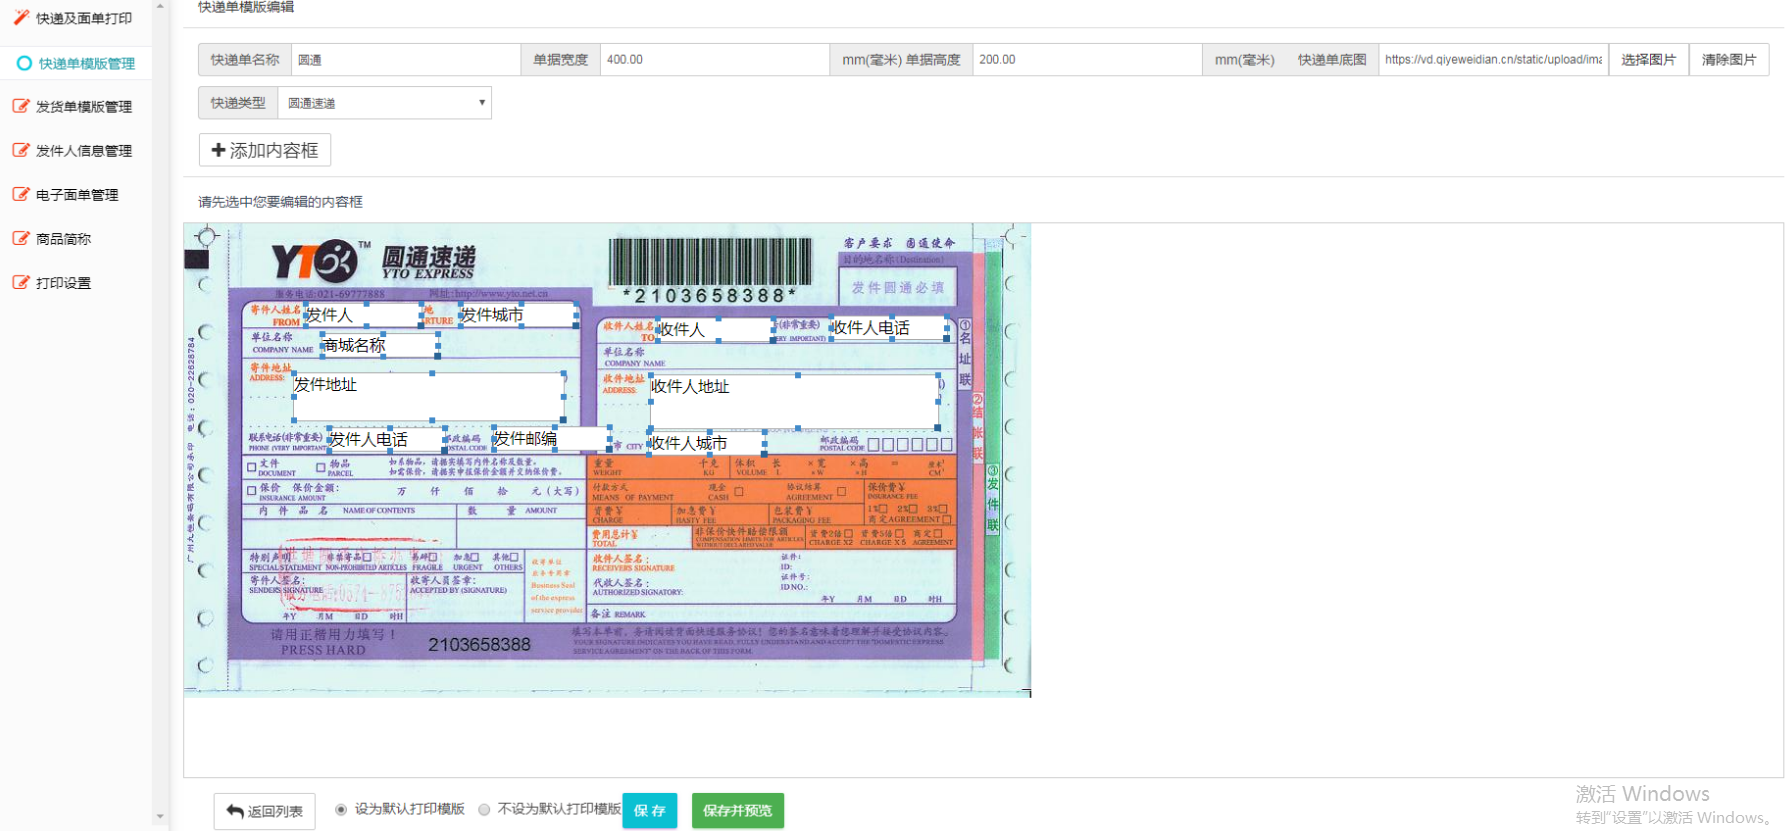Select the 发件人 content box on template
Screen dimensions: 1785x831
362,315
